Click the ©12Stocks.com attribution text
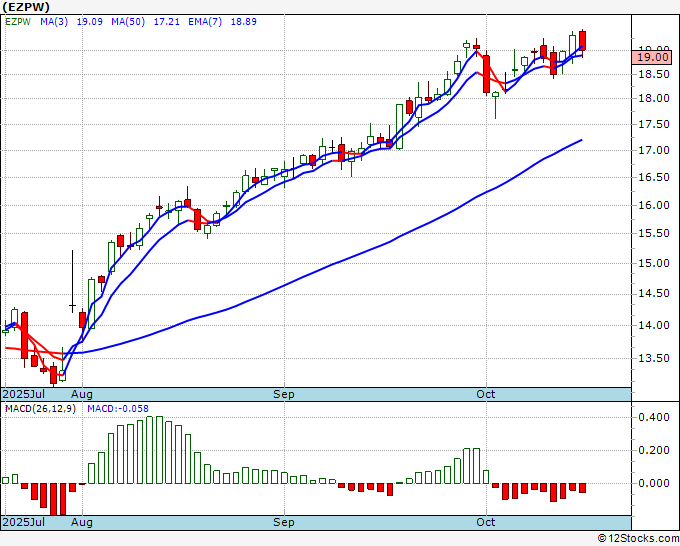The width and height of the screenshot is (680, 546). click(x=638, y=539)
